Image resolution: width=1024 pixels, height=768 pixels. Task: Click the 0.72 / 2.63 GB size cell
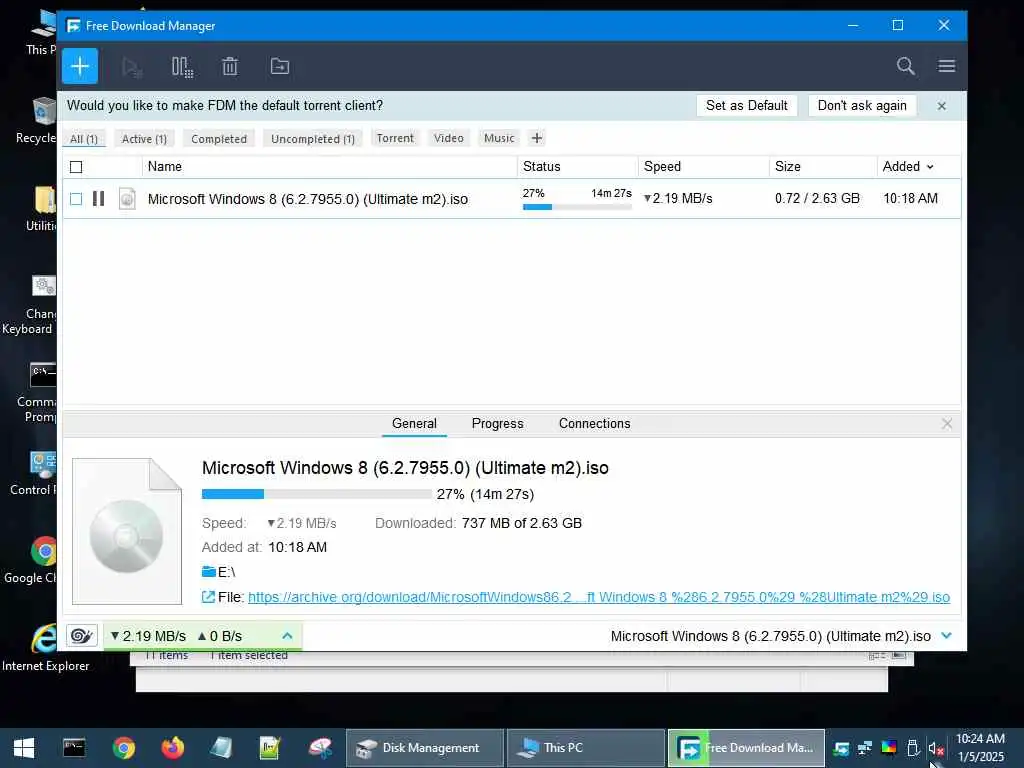point(817,199)
